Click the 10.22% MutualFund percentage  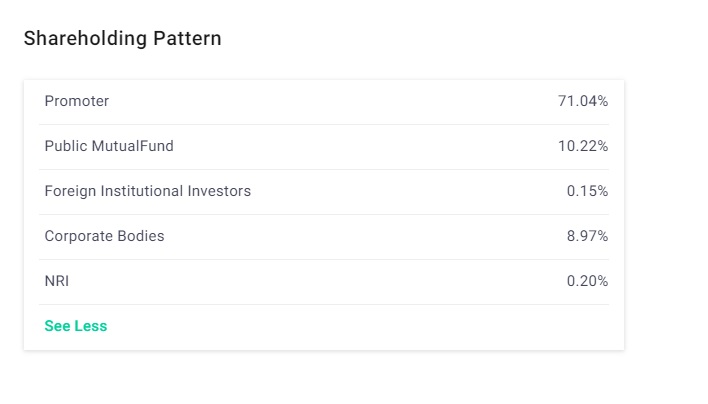pyautogui.click(x=583, y=146)
